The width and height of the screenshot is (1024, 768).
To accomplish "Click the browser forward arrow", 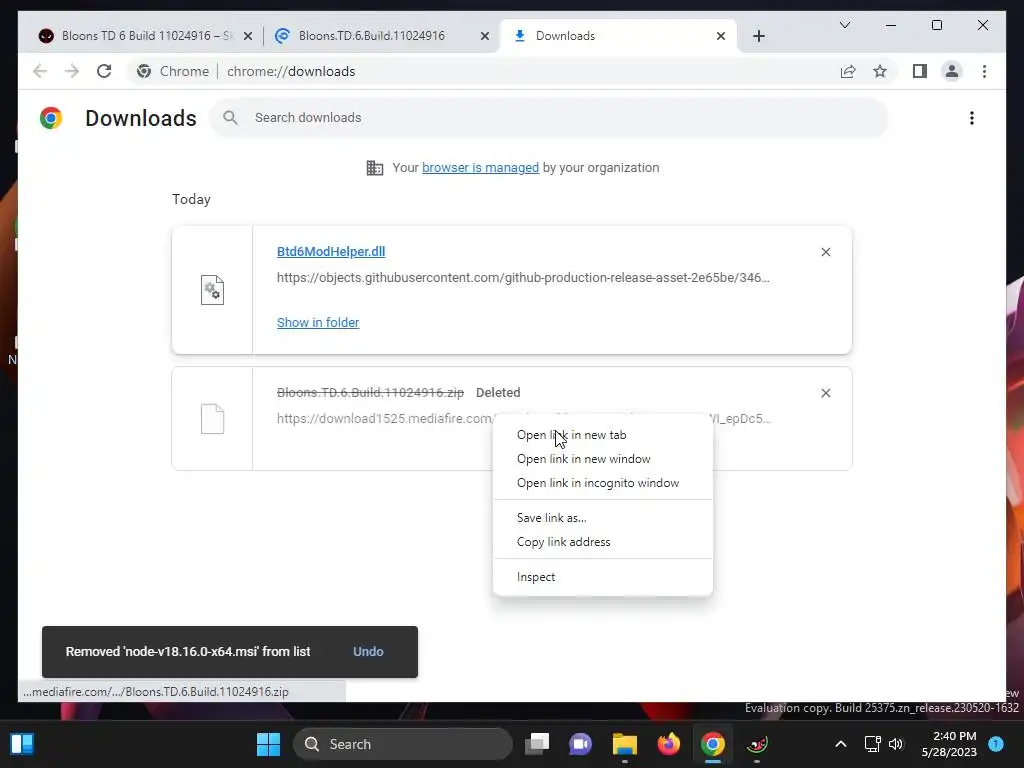I will click(x=72, y=71).
